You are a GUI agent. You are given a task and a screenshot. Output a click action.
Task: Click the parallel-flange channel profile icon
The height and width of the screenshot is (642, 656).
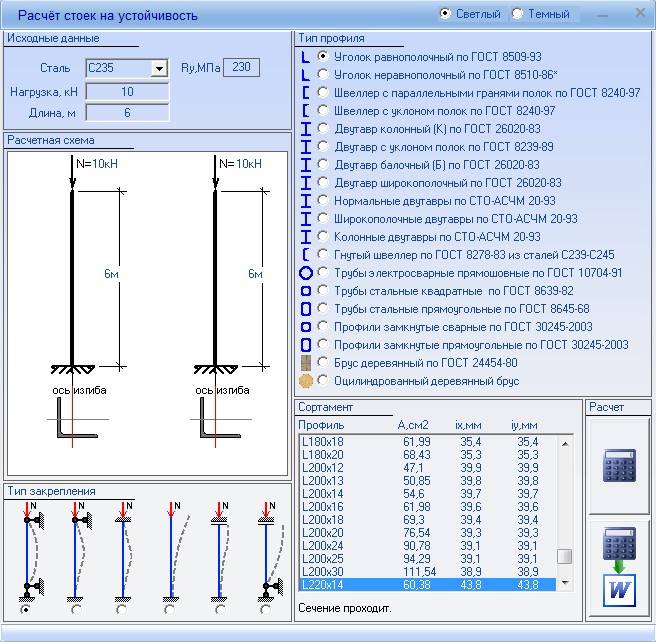click(x=306, y=92)
